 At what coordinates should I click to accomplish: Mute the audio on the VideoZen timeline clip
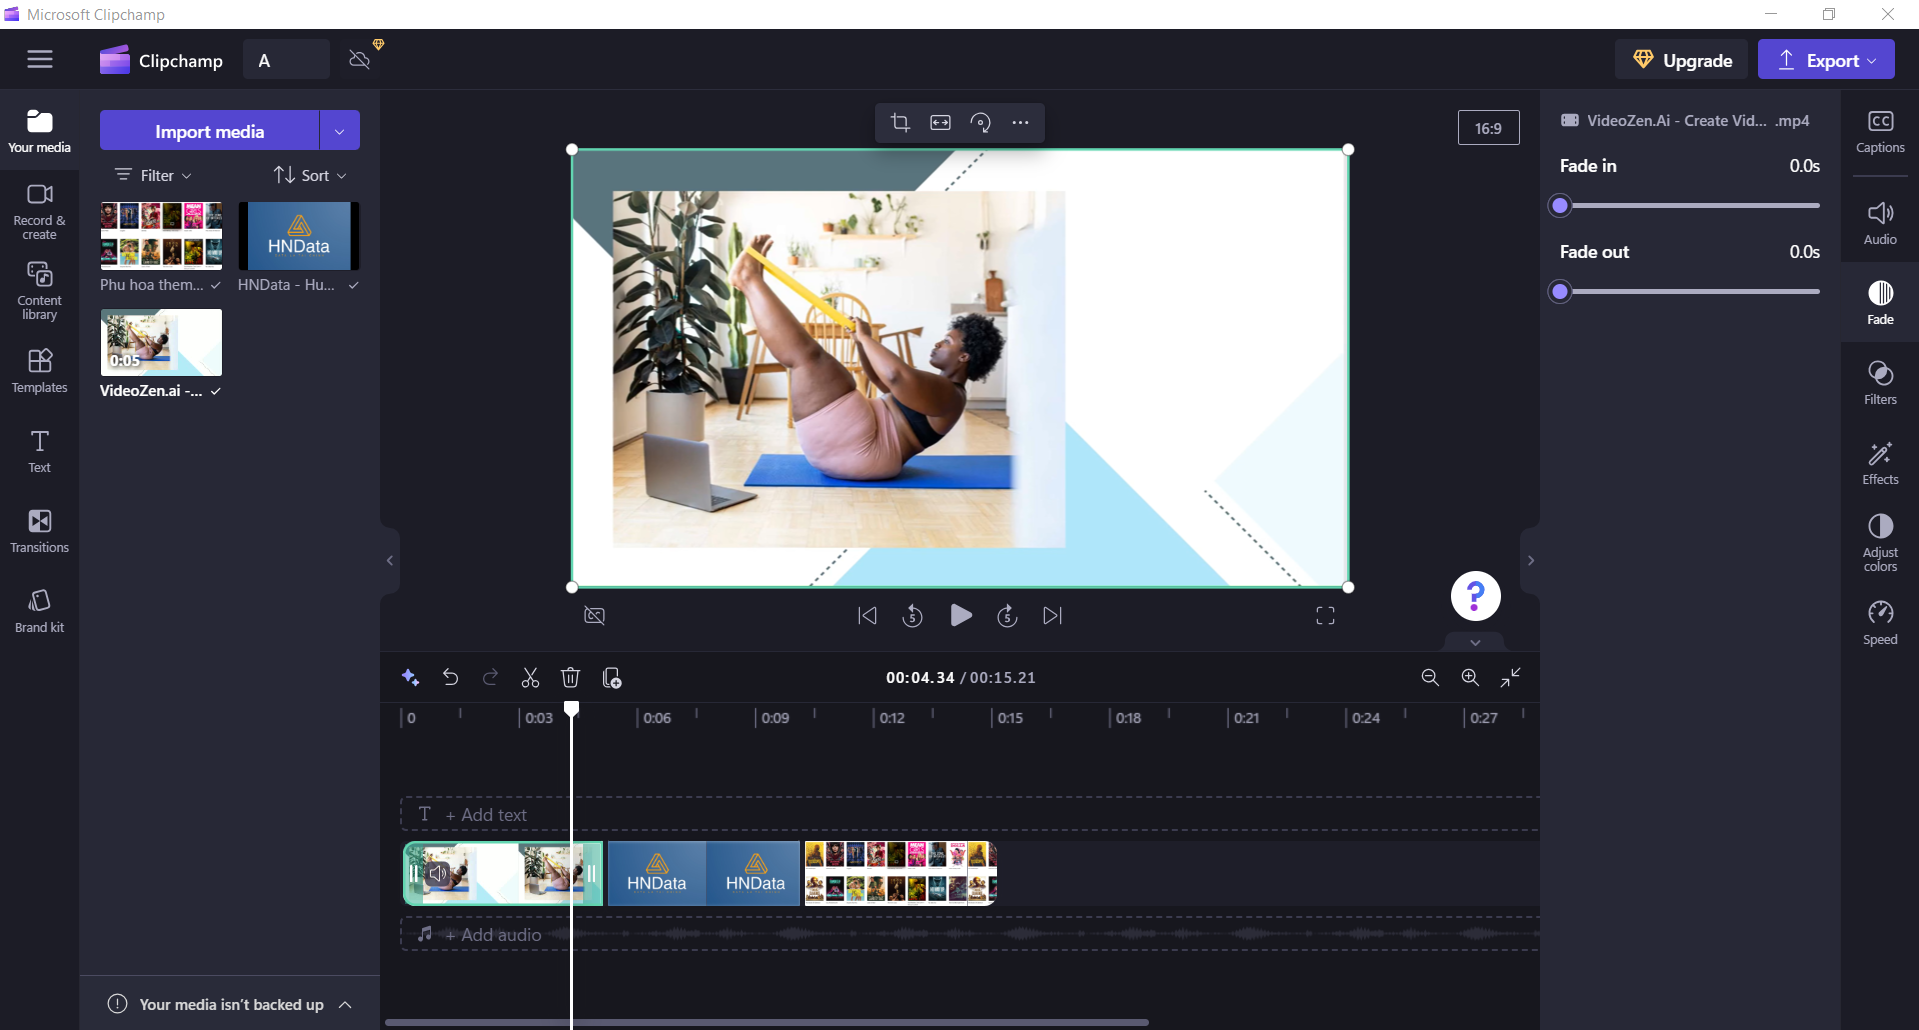coord(438,874)
